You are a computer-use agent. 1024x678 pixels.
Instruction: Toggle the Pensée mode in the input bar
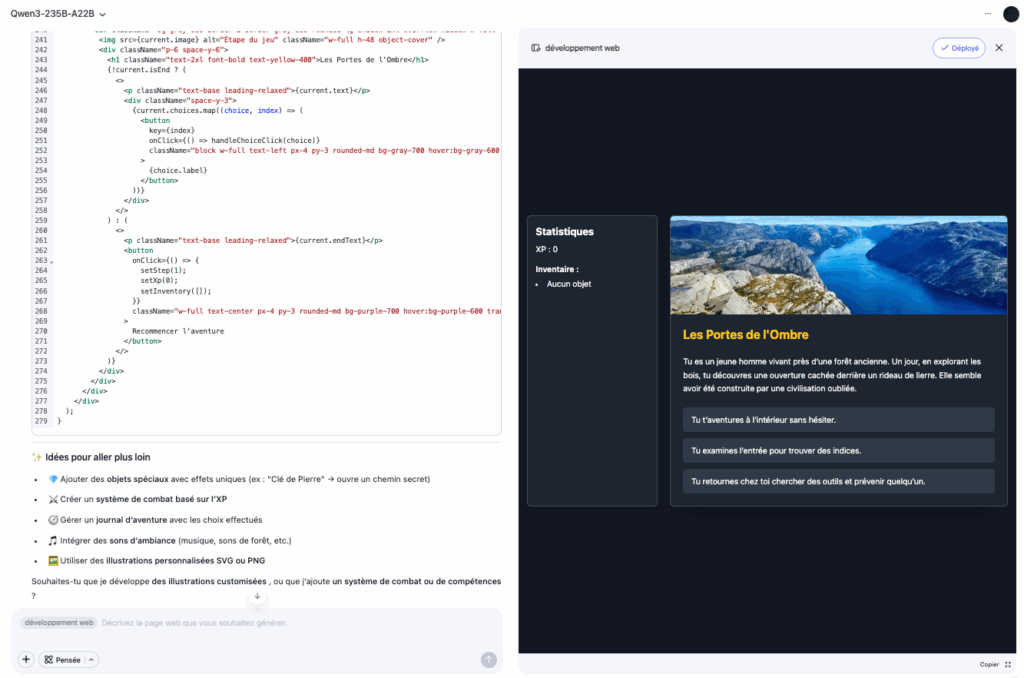tap(62, 659)
